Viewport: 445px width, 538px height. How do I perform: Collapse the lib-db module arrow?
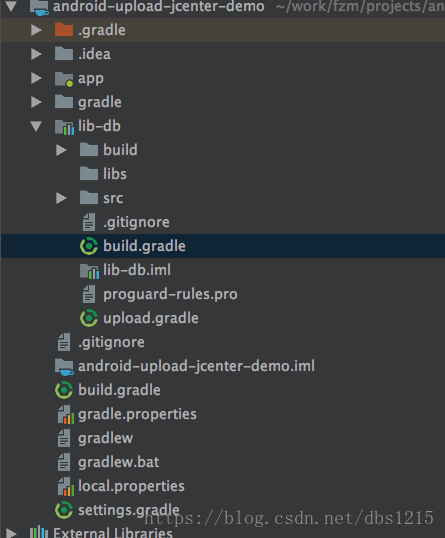click(x=36, y=126)
